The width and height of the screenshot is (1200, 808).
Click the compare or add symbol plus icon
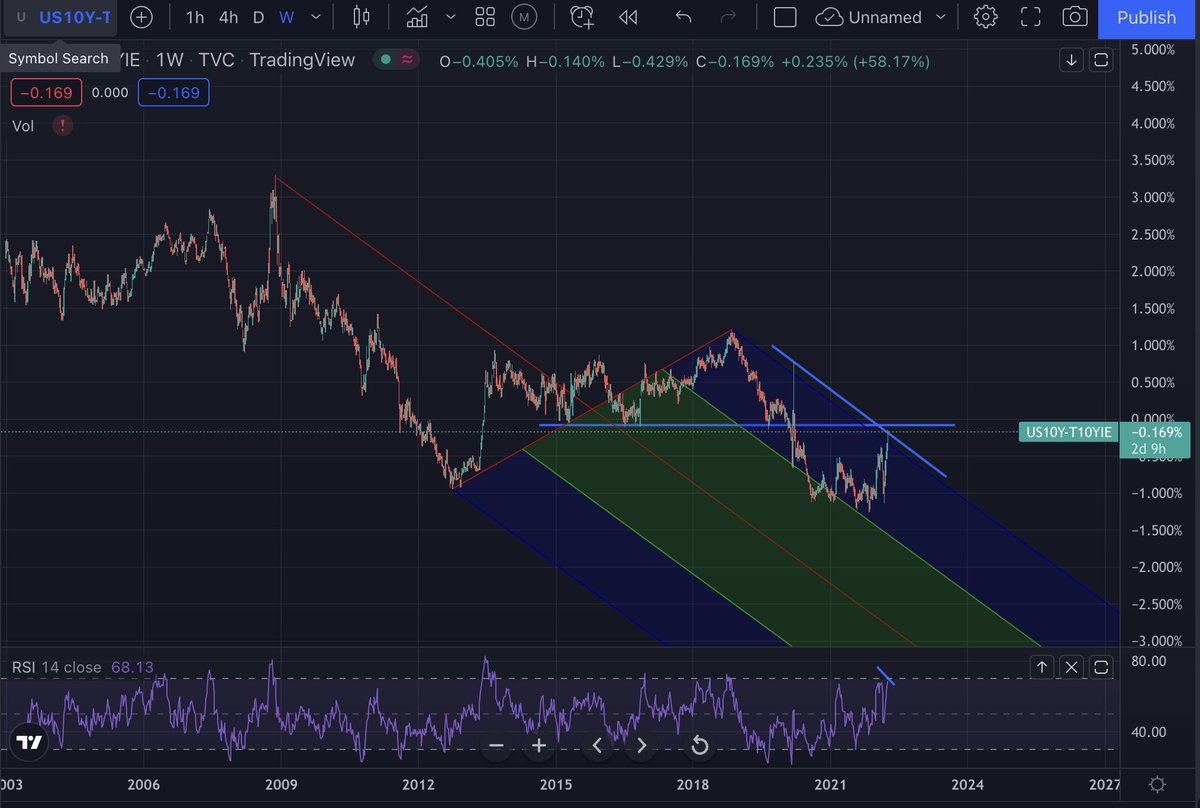click(142, 17)
